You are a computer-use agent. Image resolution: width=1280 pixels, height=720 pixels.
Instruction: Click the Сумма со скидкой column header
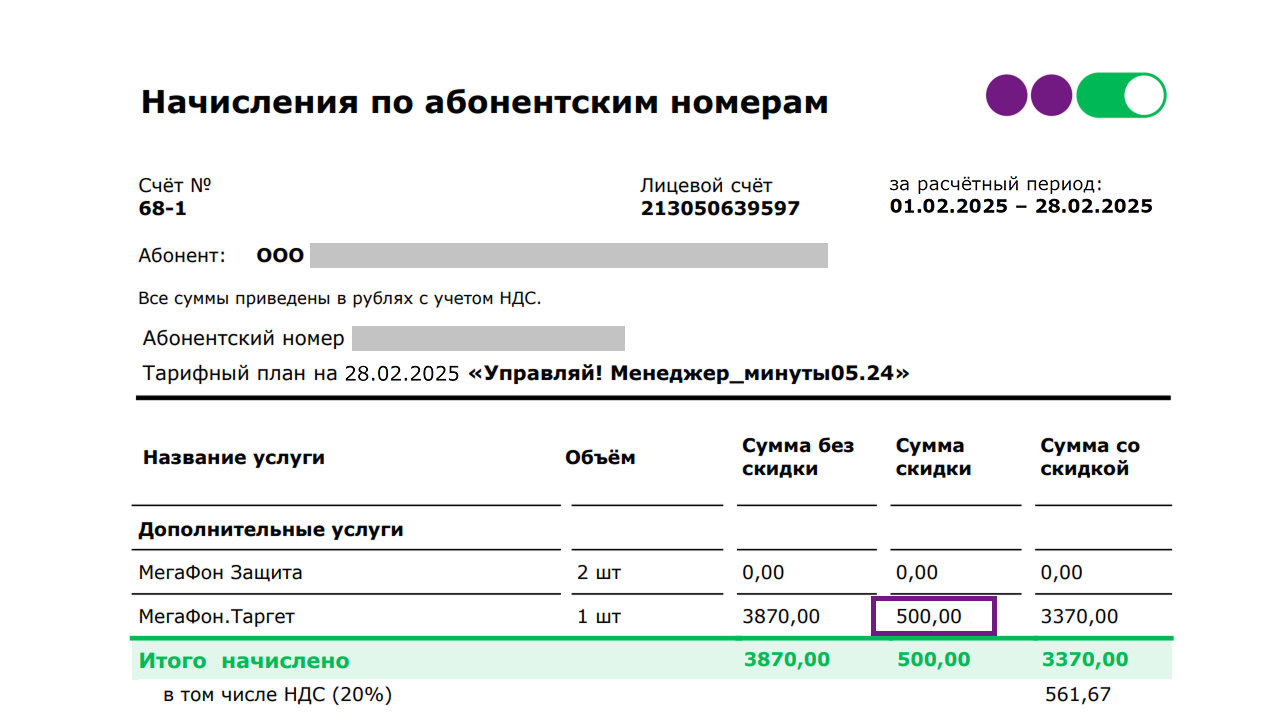pos(1090,457)
